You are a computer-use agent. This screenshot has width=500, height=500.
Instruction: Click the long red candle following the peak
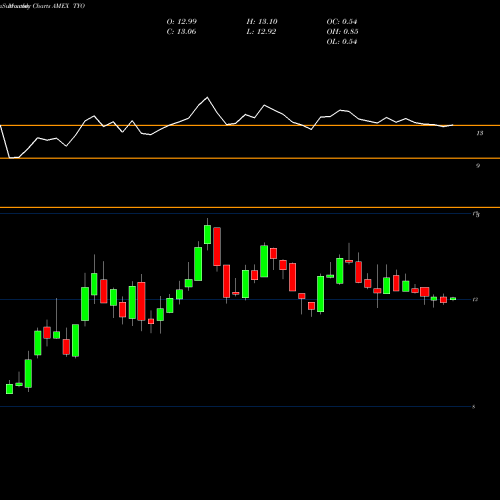217,247
